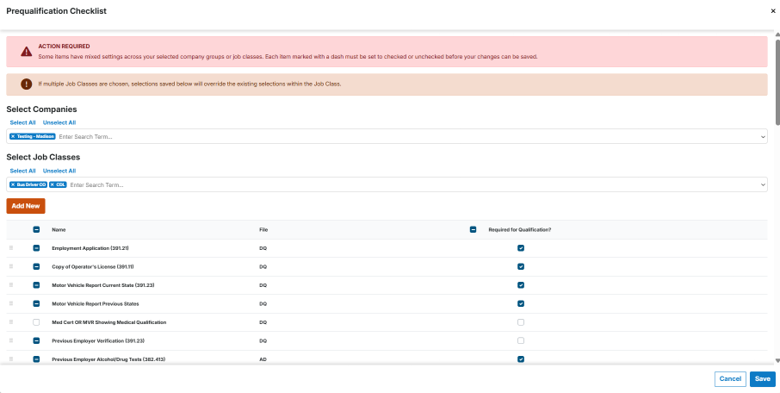Click the ACTION REQUIRED alert heading
Screen dimensions: 780x393
click(x=64, y=46)
